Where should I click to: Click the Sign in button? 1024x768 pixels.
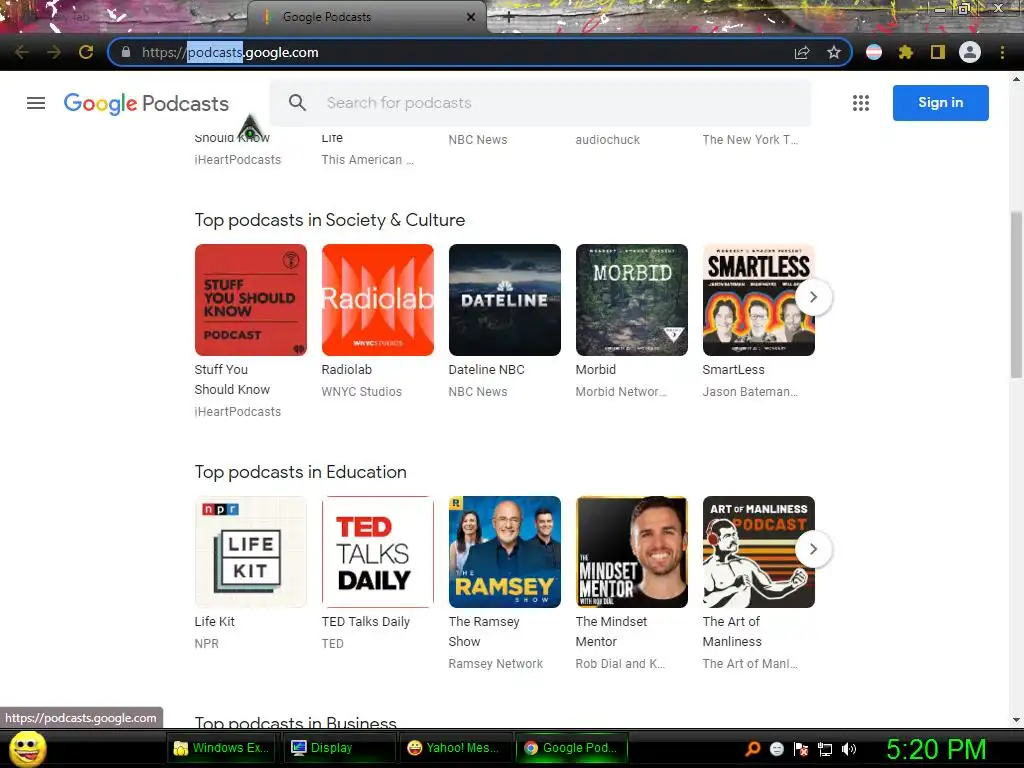[940, 103]
